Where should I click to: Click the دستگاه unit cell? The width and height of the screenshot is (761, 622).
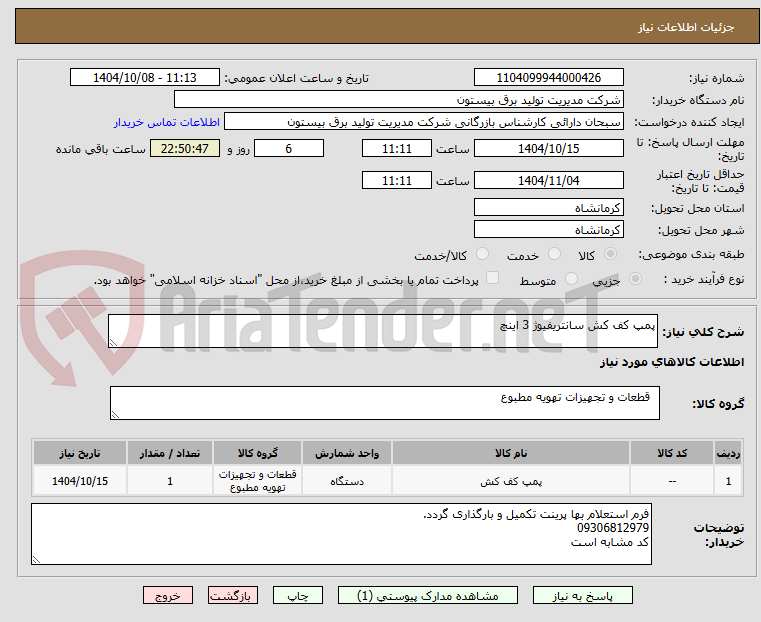(x=347, y=481)
